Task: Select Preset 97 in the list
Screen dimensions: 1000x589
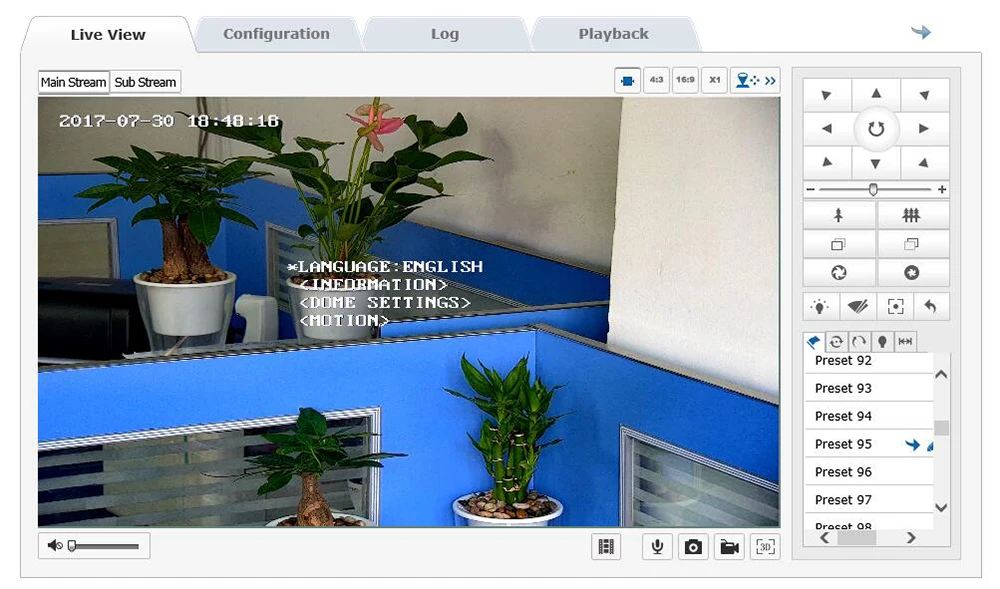Action: [869, 500]
